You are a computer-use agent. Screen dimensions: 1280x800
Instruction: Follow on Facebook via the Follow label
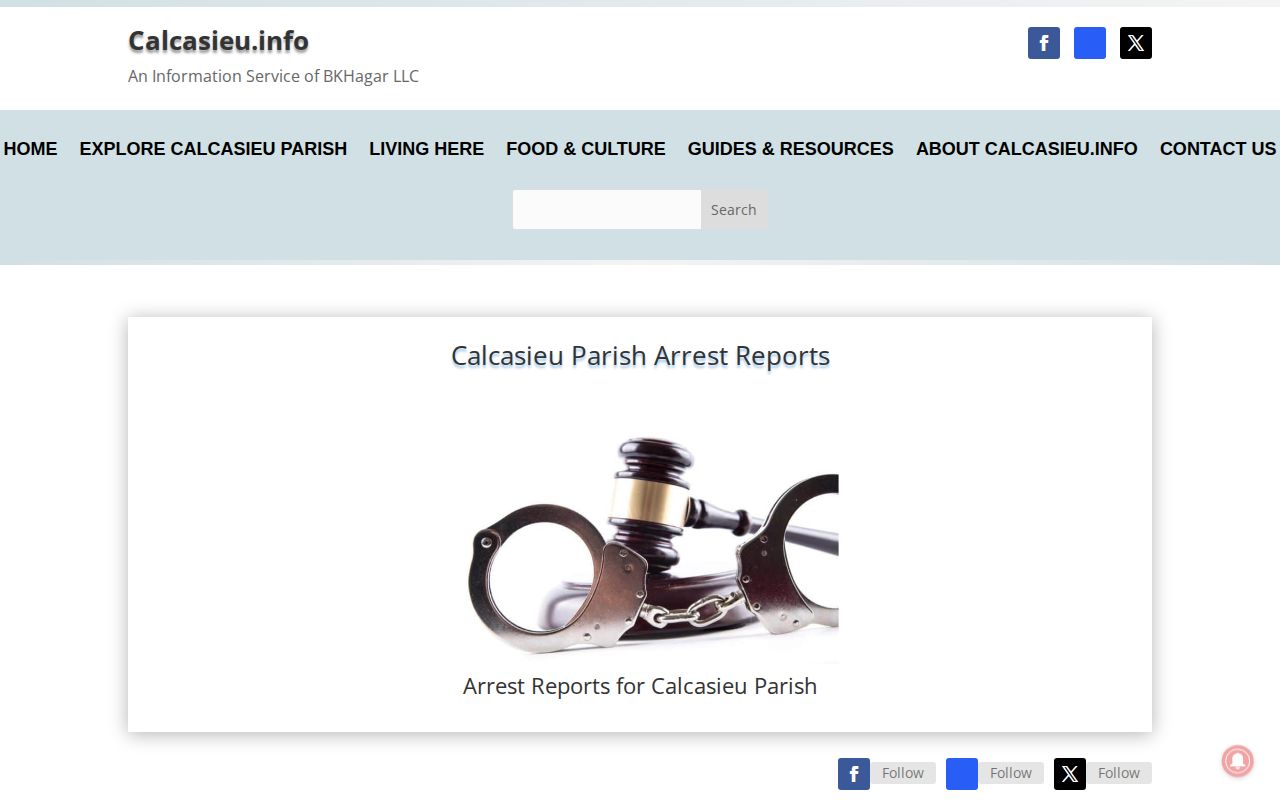point(903,773)
